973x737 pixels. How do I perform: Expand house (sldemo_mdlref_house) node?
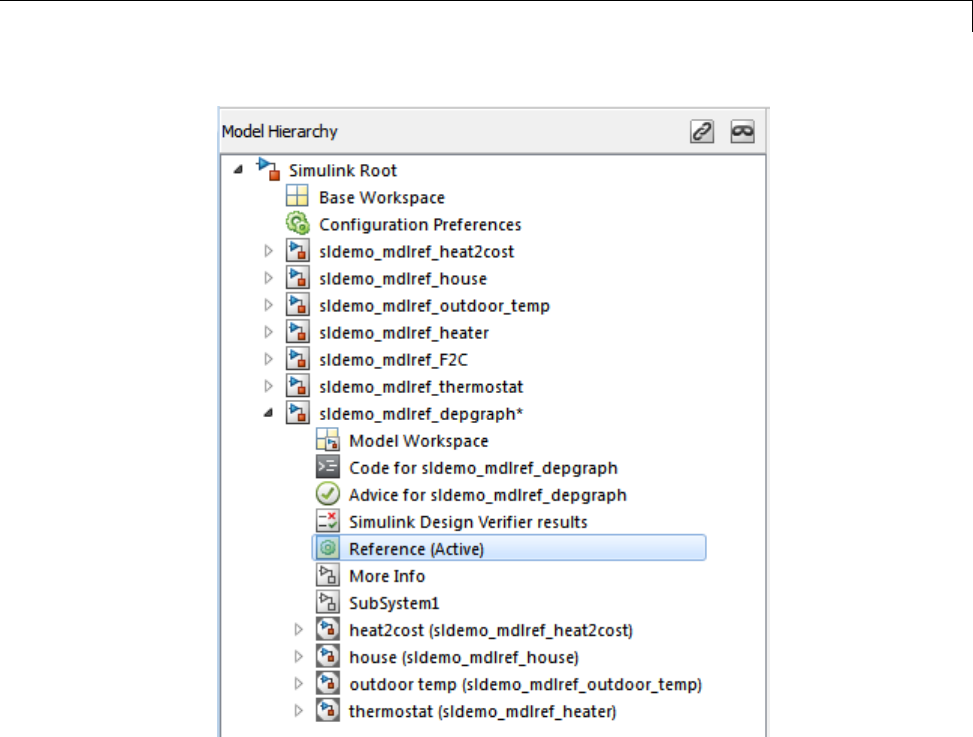coord(298,656)
